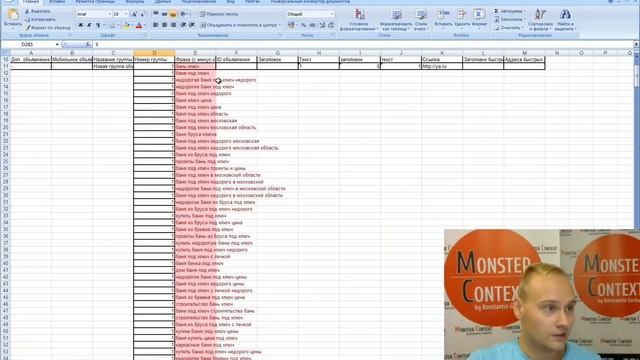Click the borders icon in the font group
640x360 pixels.
pos(113,25)
